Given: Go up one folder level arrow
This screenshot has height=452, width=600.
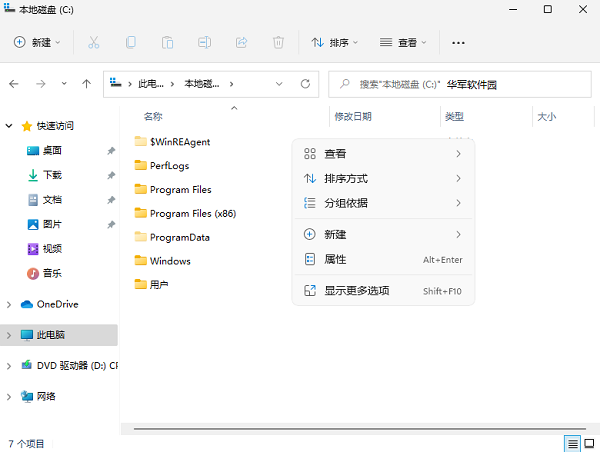Looking at the screenshot, I should pyautogui.click(x=86, y=84).
